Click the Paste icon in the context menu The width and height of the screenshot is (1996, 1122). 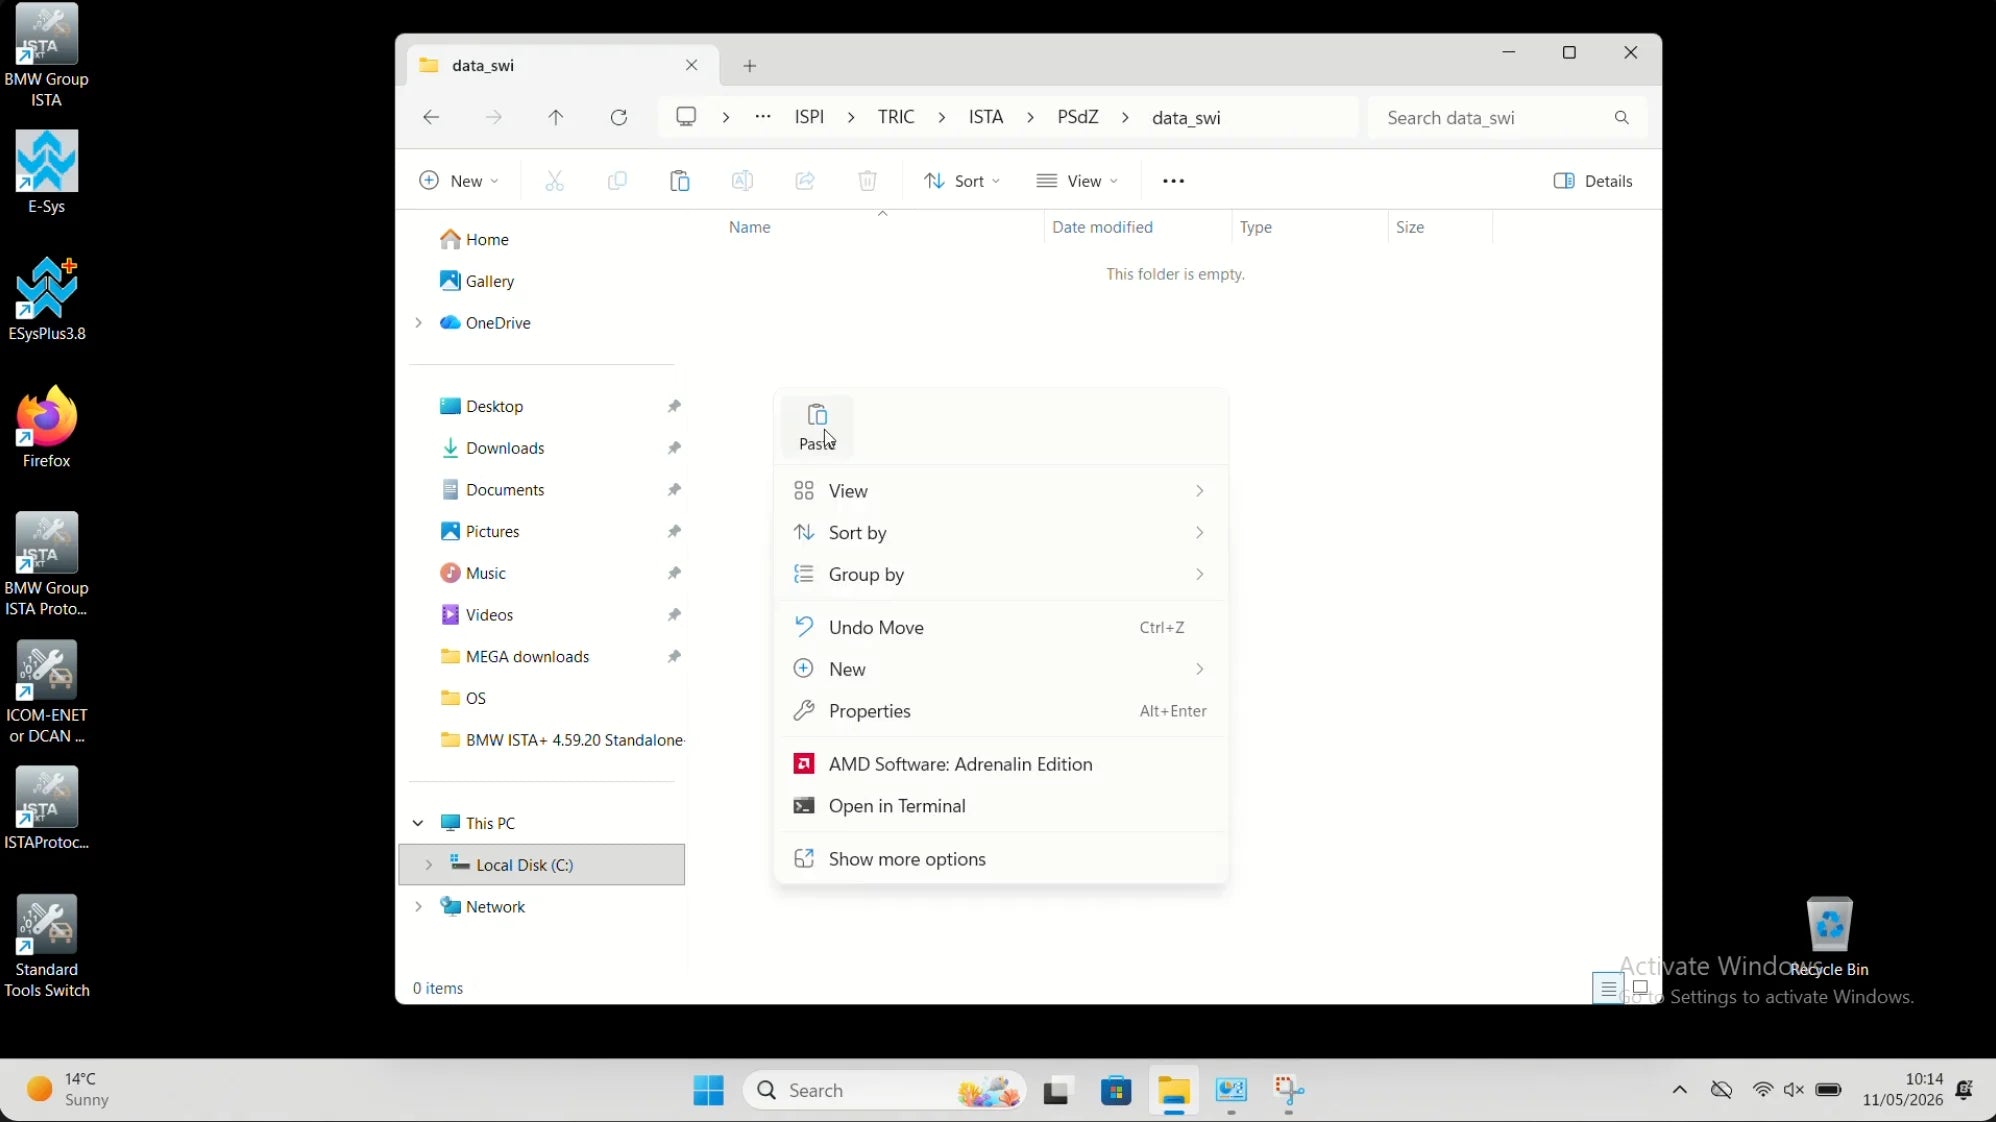(817, 426)
